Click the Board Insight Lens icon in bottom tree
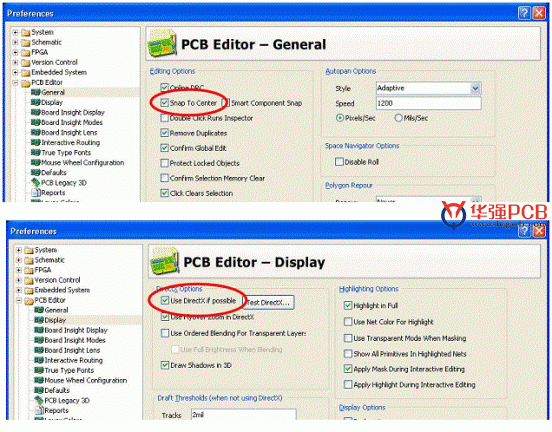This screenshot has width=552, height=432. (38, 350)
